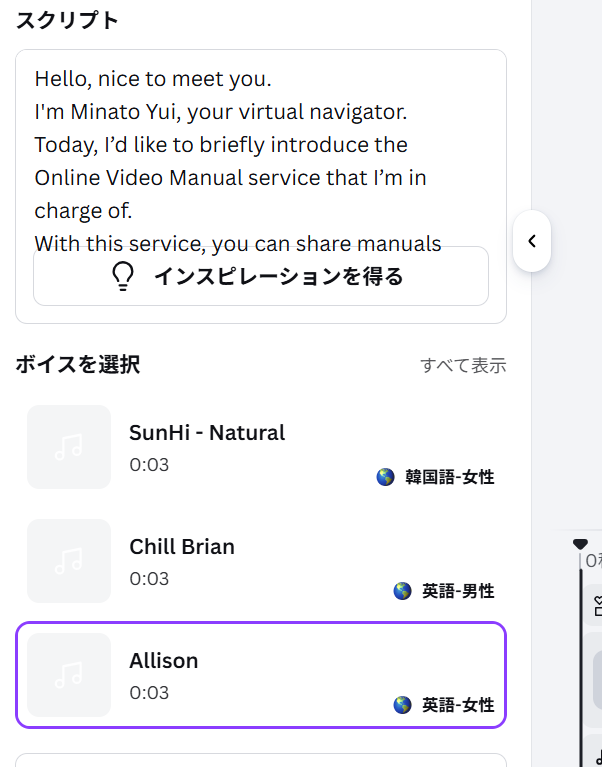Image resolution: width=602 pixels, height=767 pixels.
Task: Click the 韓国語-女性 language tag
Action: tap(449, 476)
